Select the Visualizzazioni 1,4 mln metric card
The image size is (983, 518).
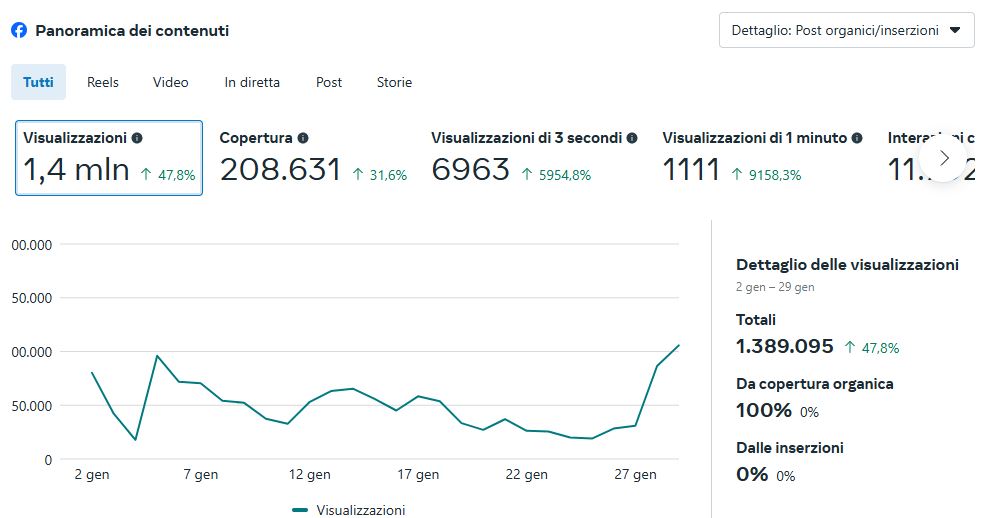109,158
